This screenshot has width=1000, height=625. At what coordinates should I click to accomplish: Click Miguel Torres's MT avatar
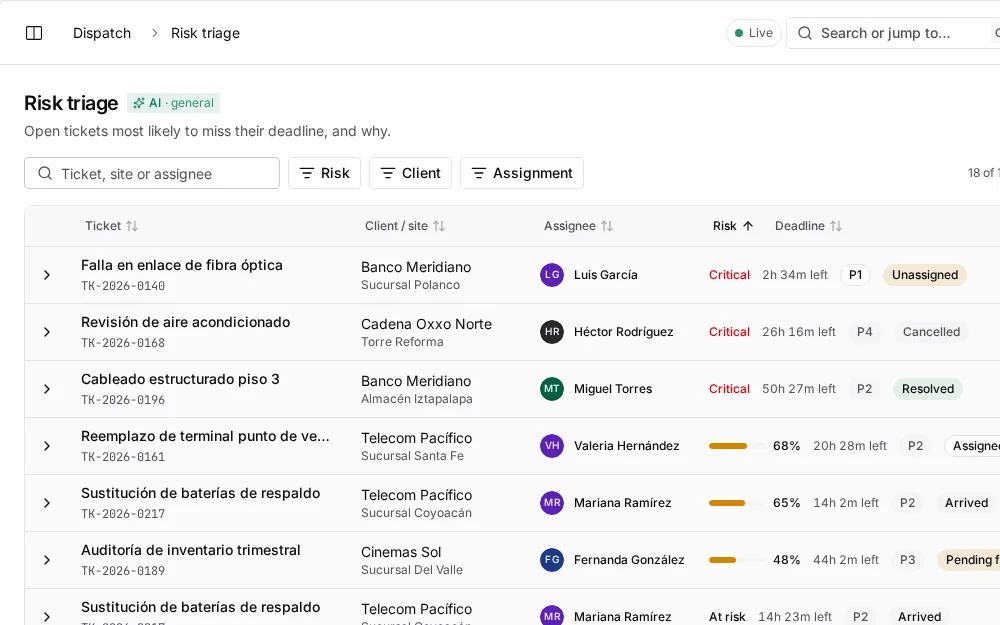click(x=552, y=389)
